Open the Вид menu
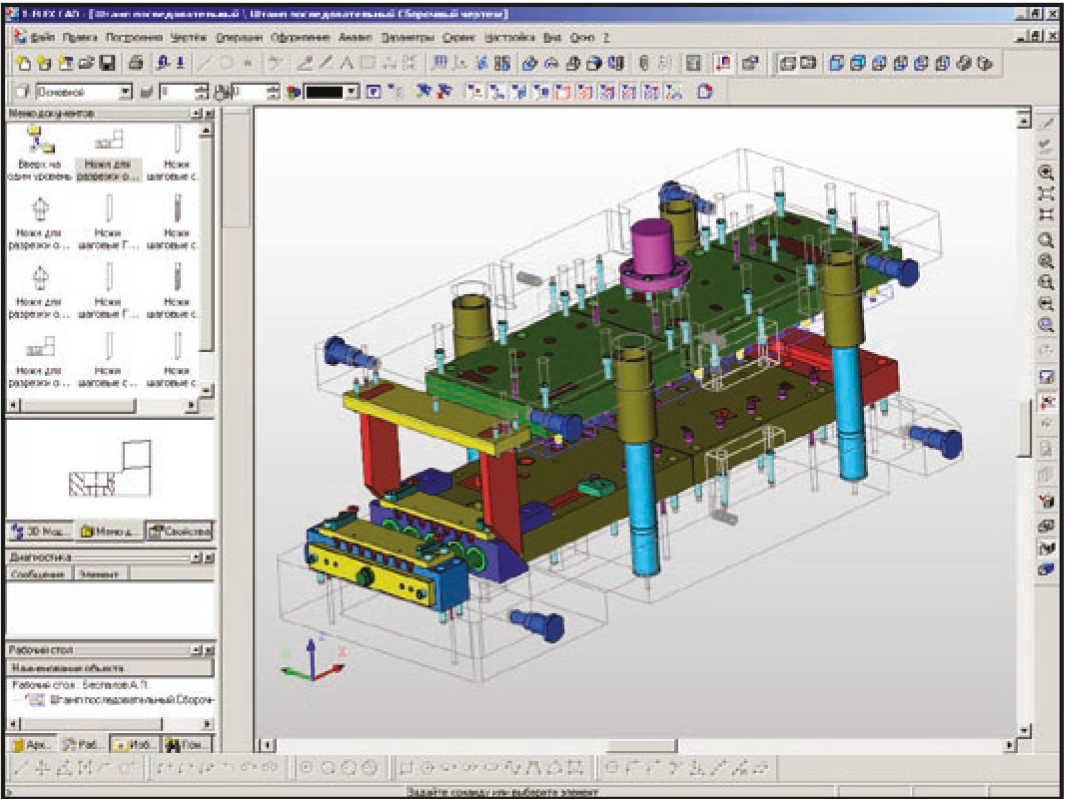 tap(552, 37)
